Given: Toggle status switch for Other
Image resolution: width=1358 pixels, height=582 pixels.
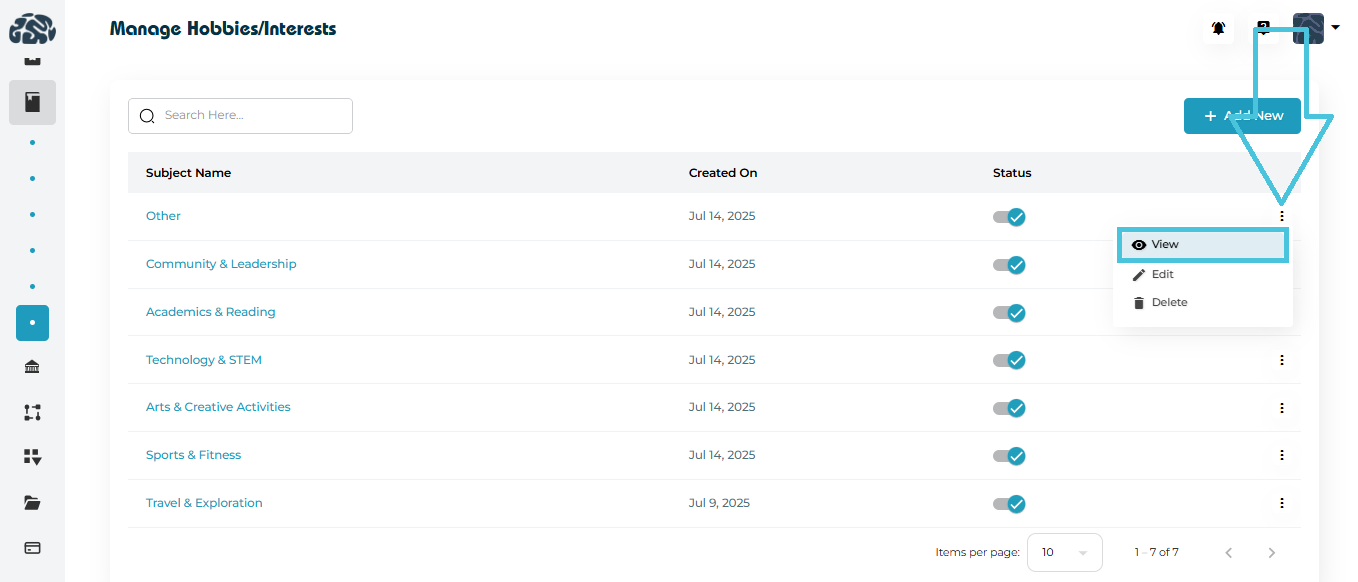Looking at the screenshot, I should (x=1009, y=217).
